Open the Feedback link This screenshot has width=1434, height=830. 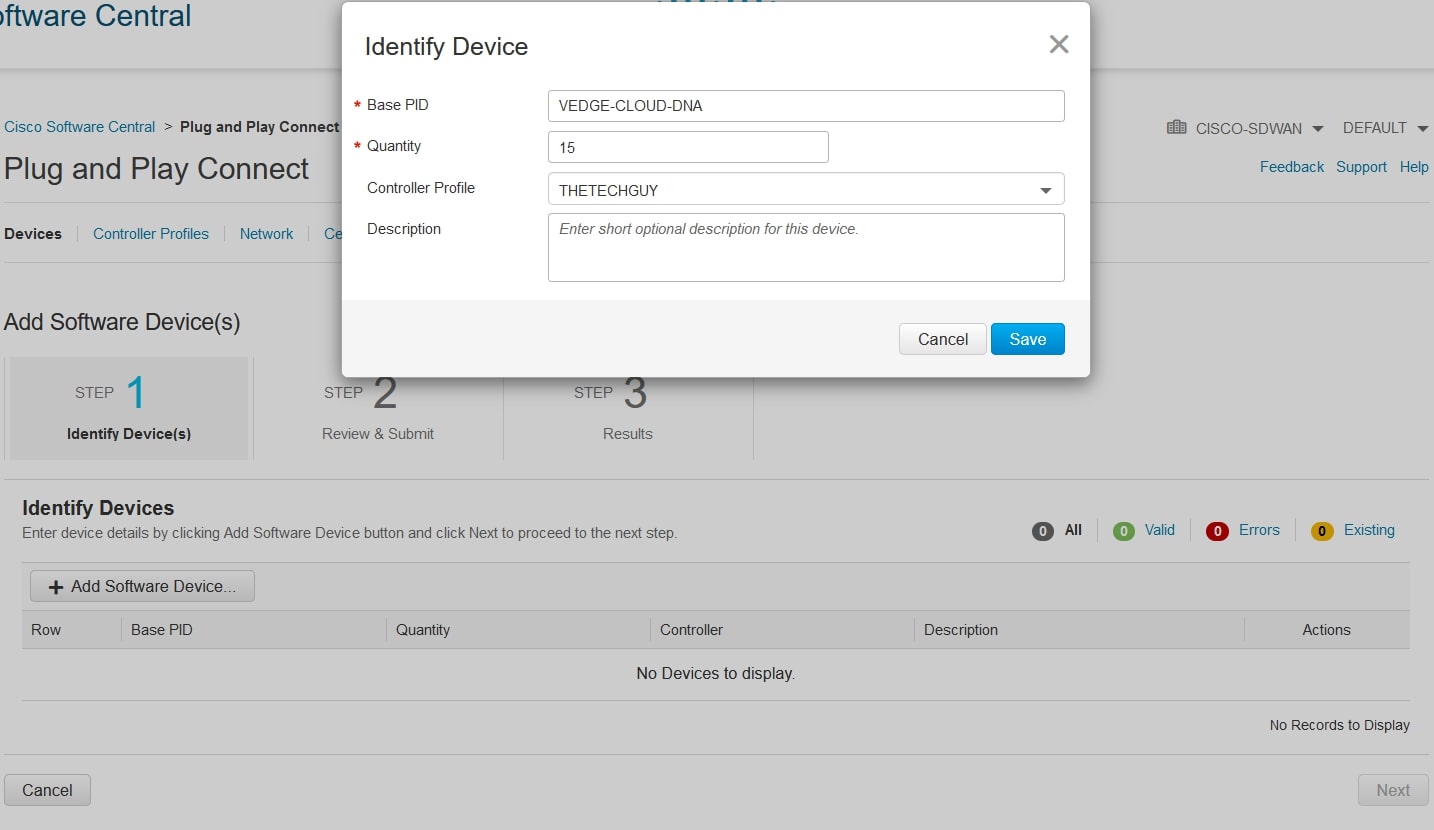click(x=1292, y=167)
